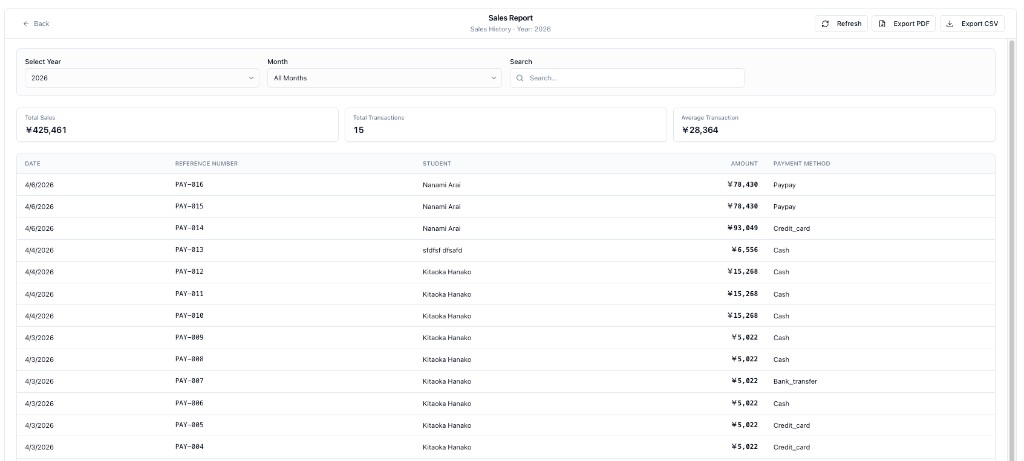1024x461 pixels.
Task: Click Kitaoka Hanako in PAY-012 row
Action: (447, 272)
